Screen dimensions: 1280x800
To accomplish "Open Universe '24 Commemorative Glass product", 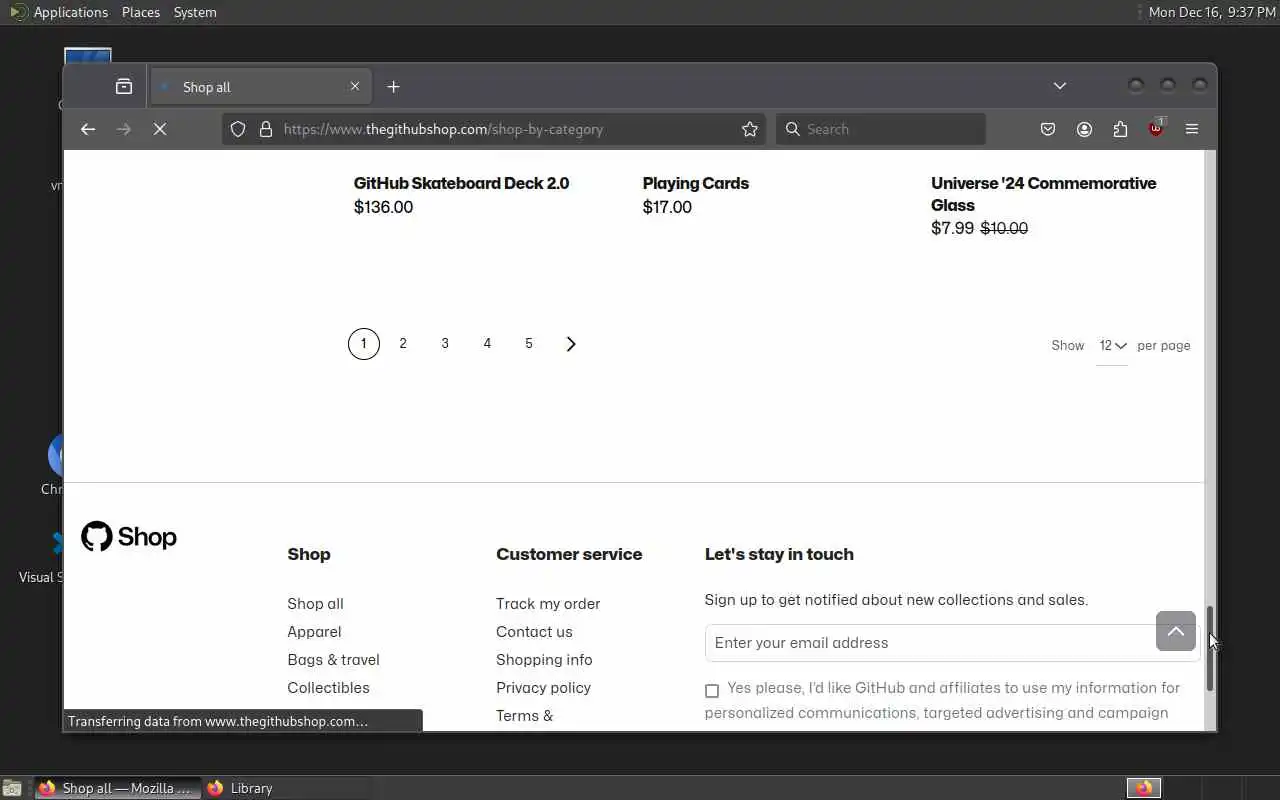I will click(x=1043, y=194).
